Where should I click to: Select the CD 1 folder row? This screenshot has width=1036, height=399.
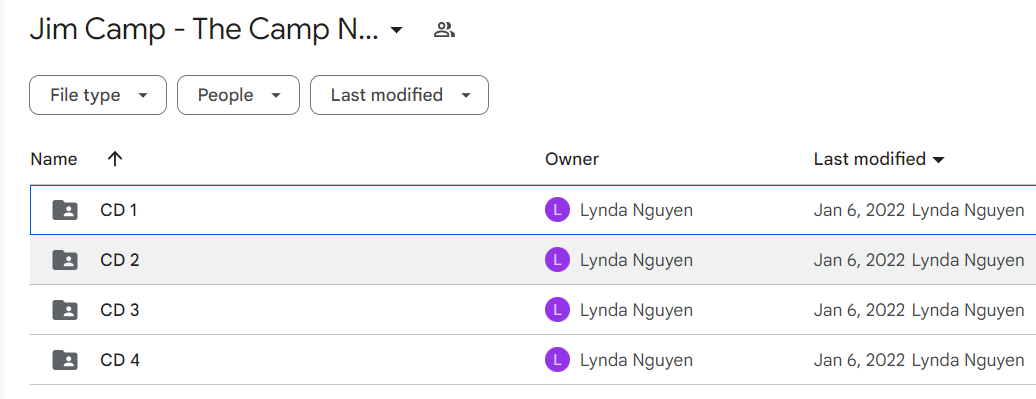point(533,210)
